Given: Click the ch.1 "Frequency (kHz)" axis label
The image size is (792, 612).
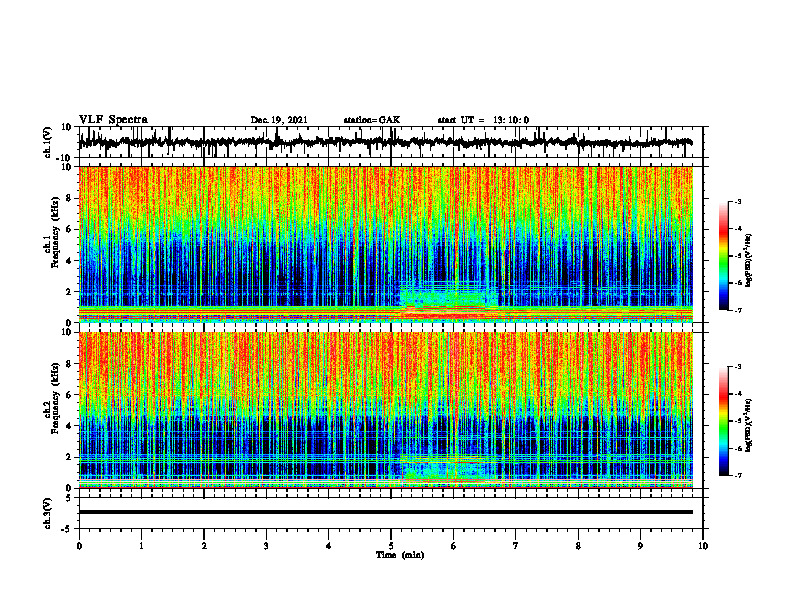Looking at the screenshot, I should pos(56,232).
